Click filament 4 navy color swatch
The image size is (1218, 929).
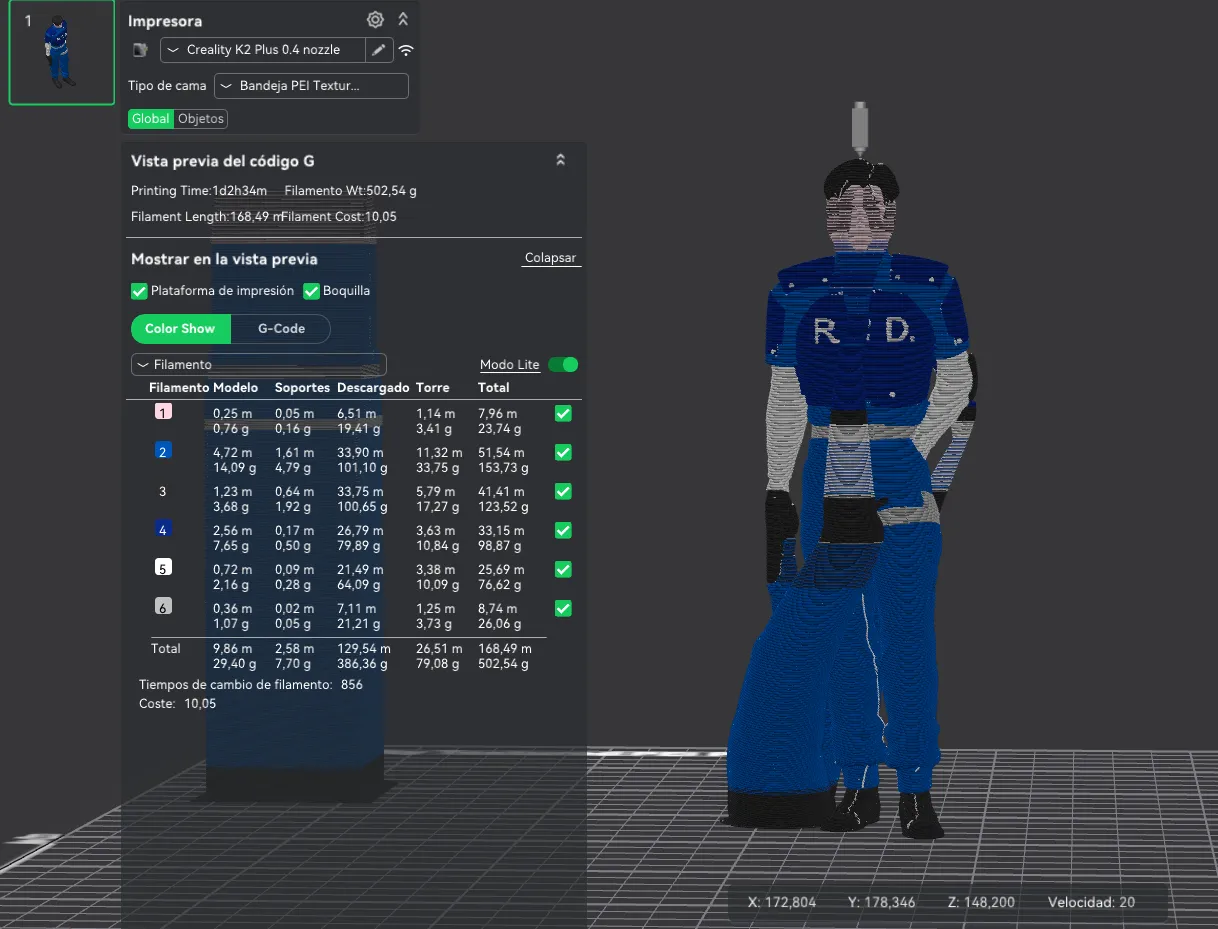(x=163, y=529)
